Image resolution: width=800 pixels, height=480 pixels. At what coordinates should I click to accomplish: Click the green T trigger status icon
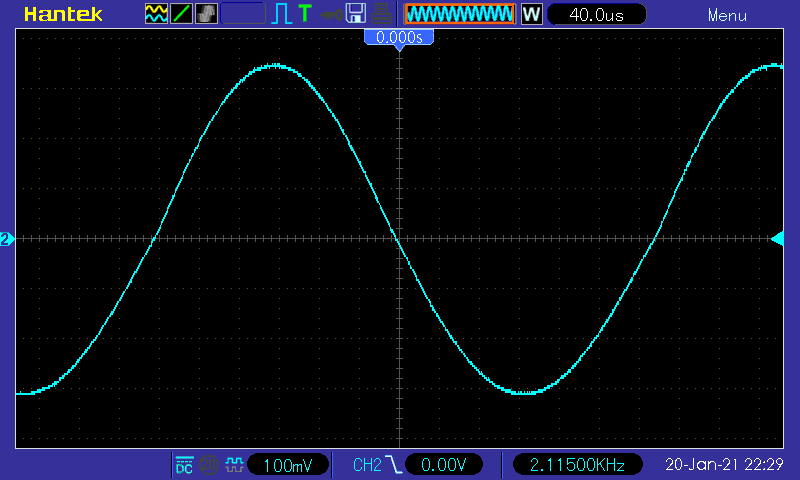pos(305,13)
